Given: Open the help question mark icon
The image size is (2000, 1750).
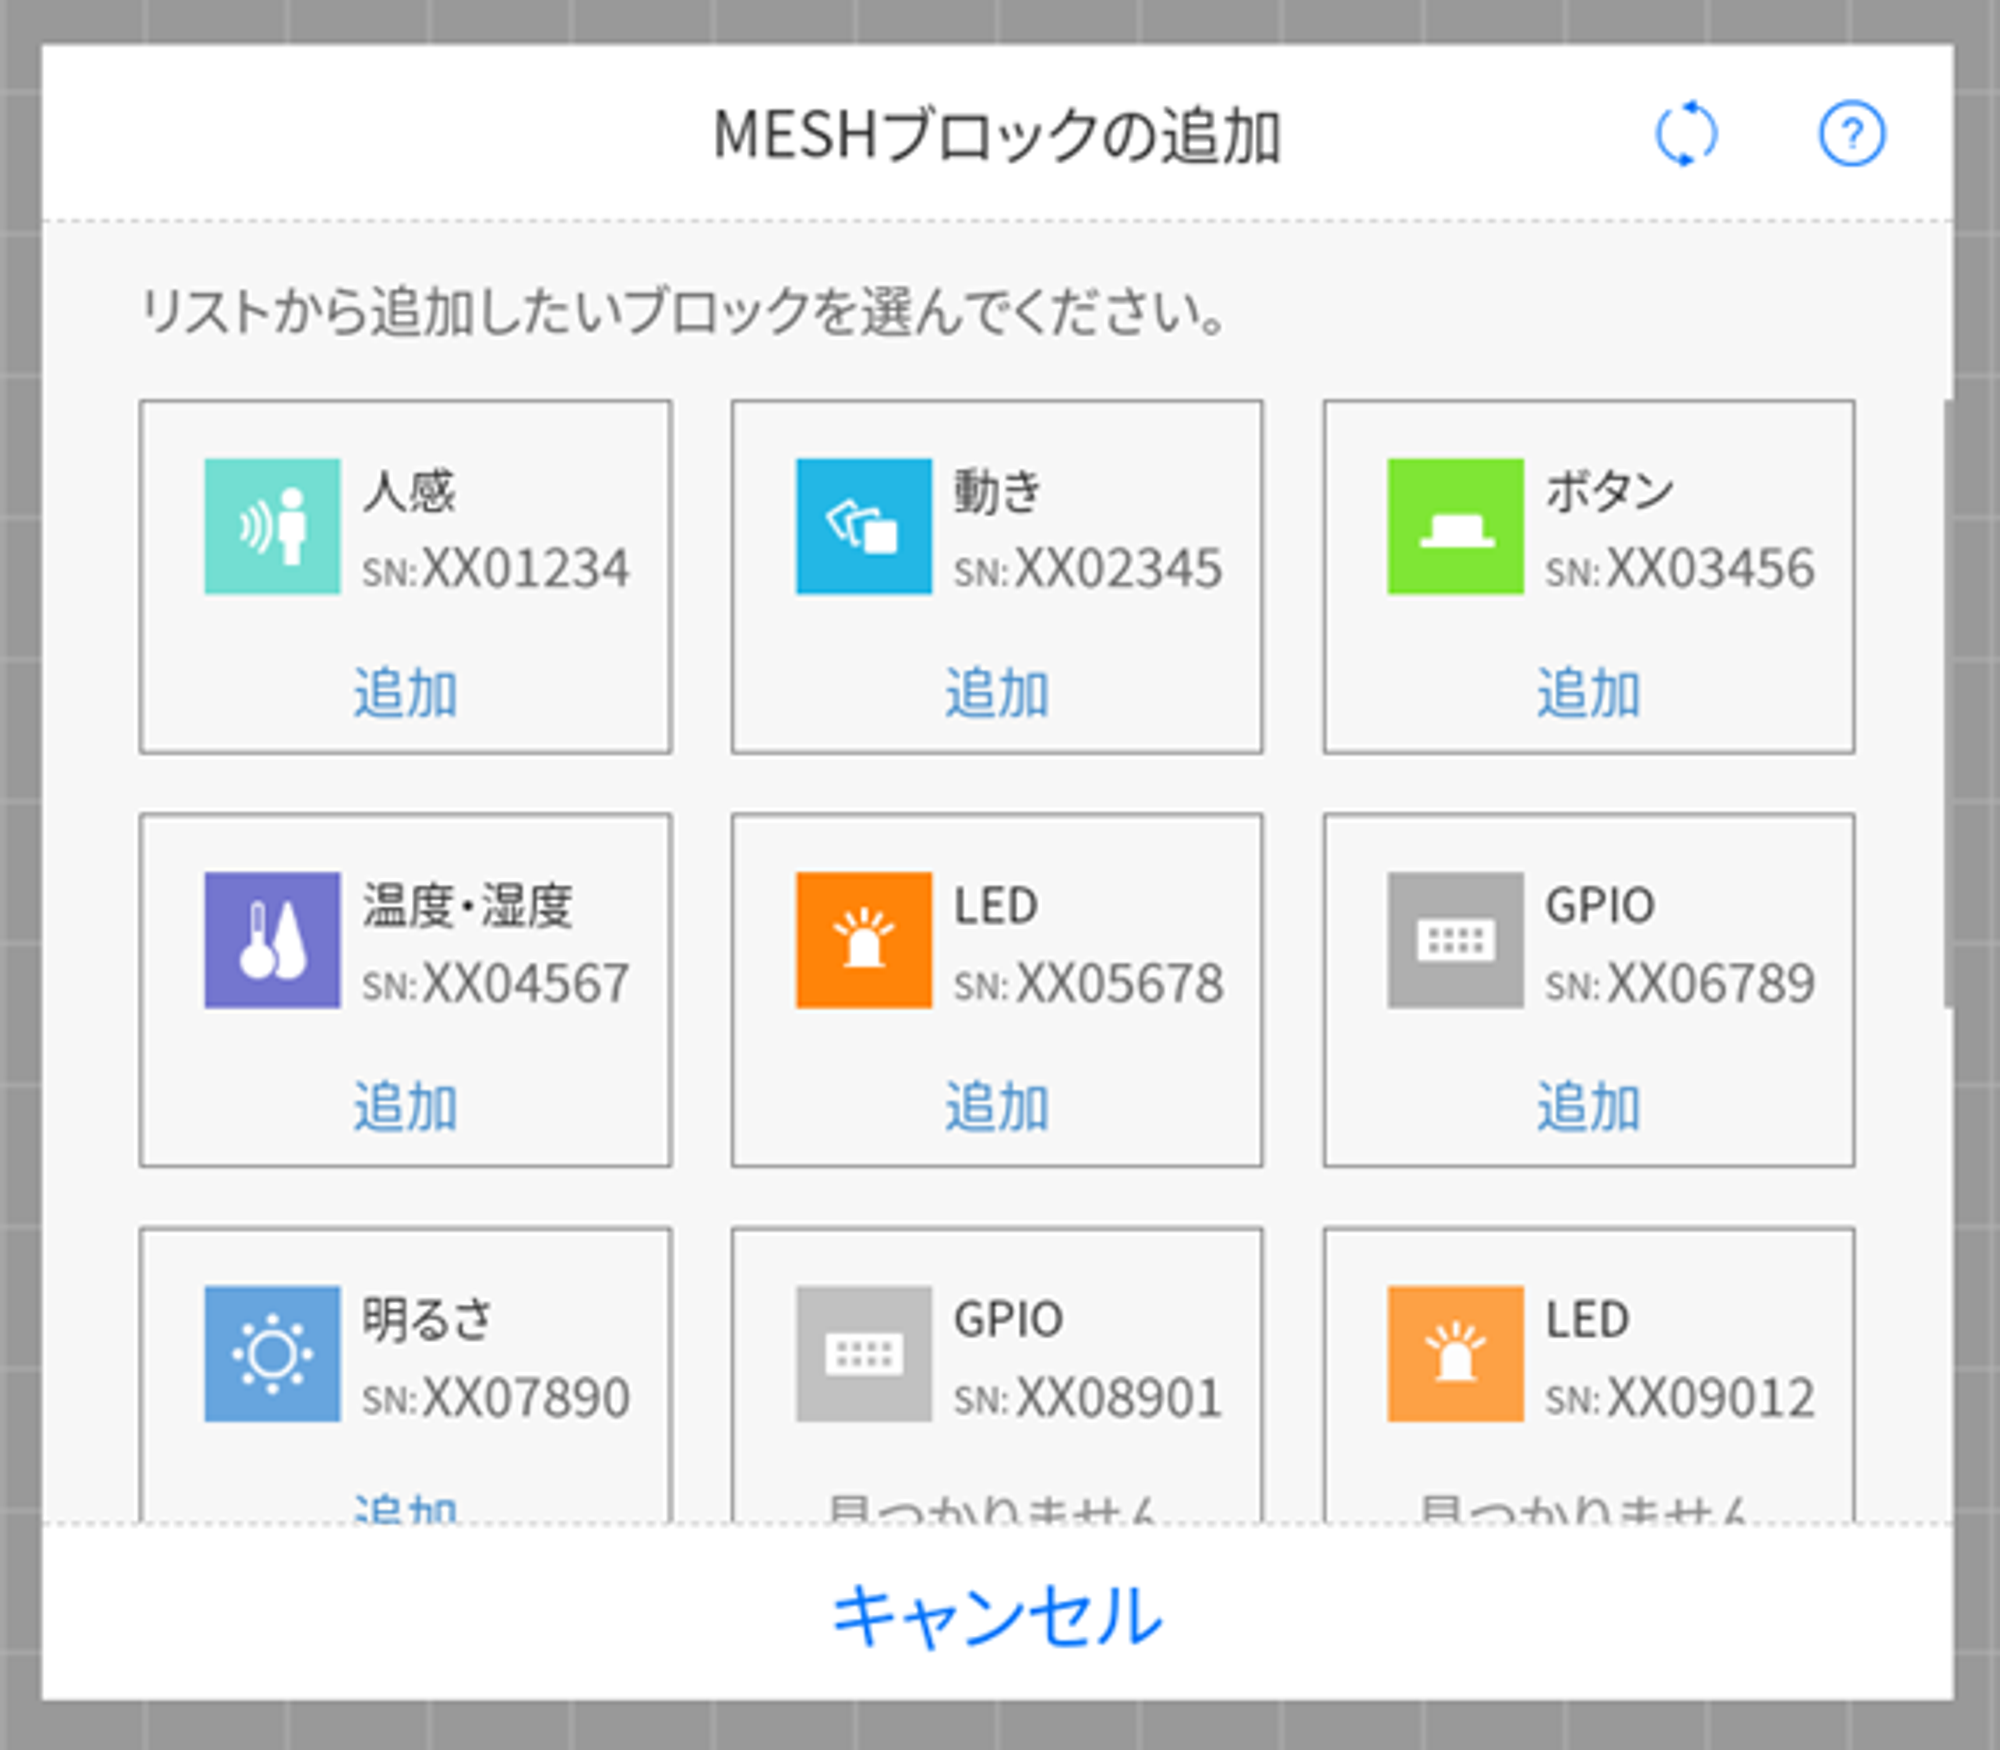Looking at the screenshot, I should pos(1851,133).
